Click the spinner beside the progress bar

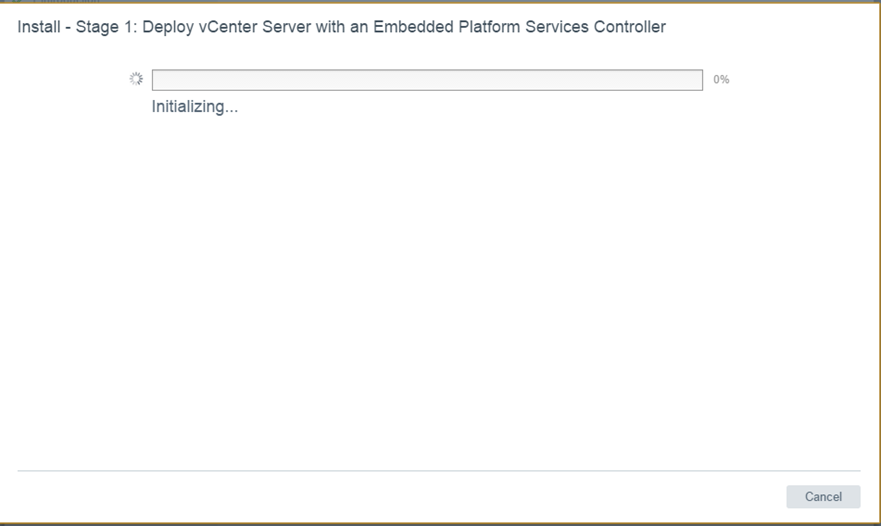click(x=136, y=79)
